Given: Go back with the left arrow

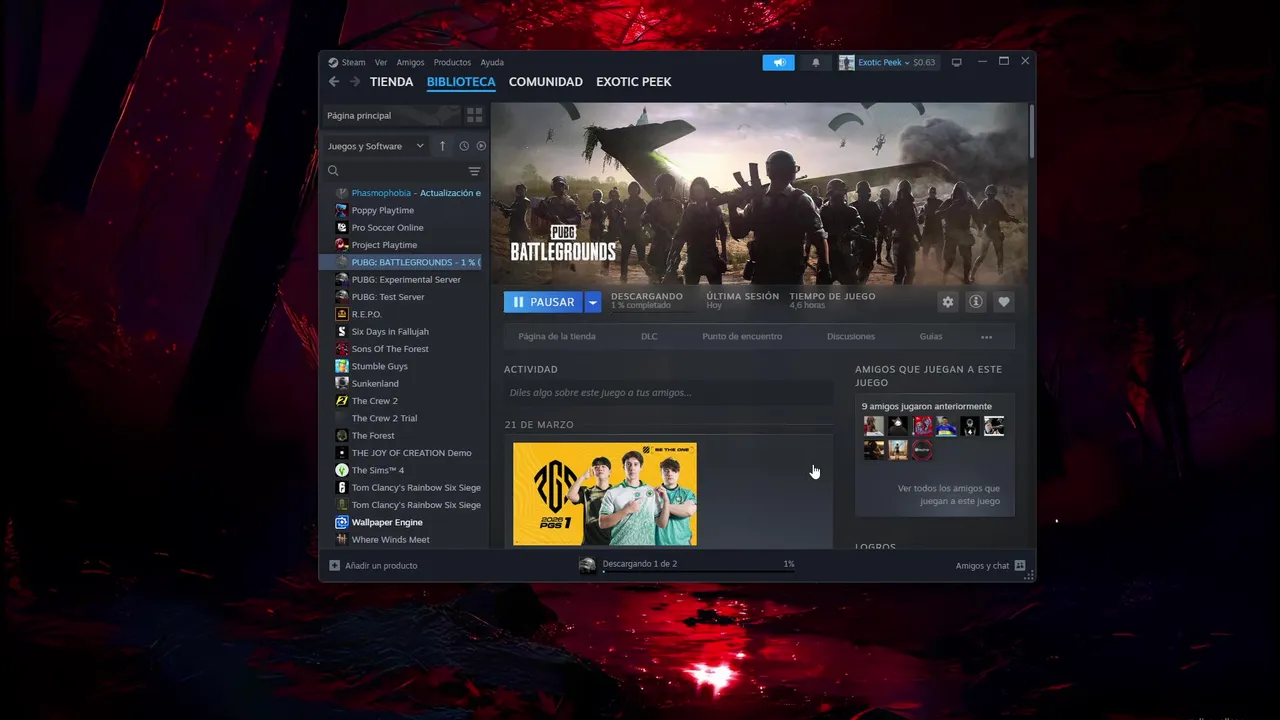Looking at the screenshot, I should 334,82.
